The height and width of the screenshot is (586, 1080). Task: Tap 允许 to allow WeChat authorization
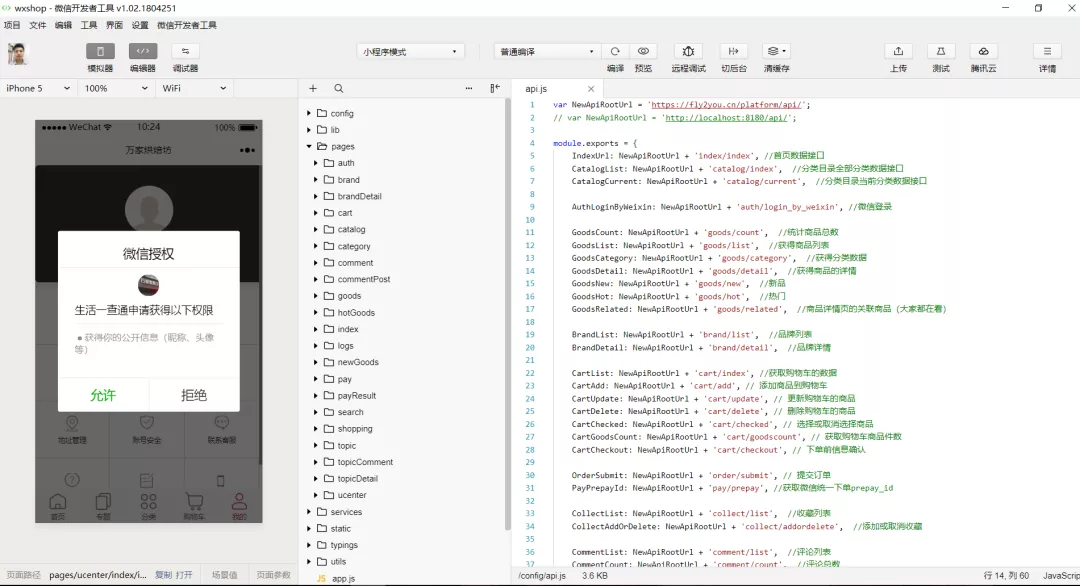[x=102, y=394]
